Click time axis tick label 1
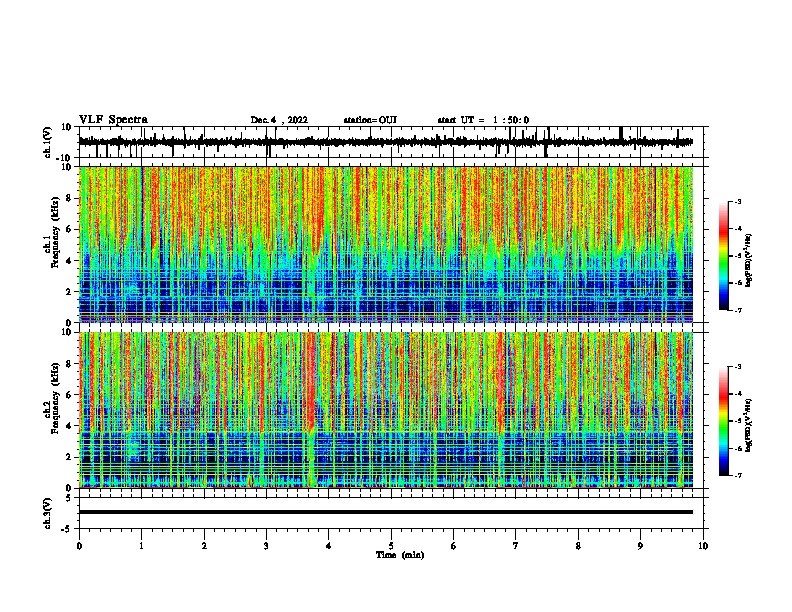792x612 pixels. click(141, 546)
